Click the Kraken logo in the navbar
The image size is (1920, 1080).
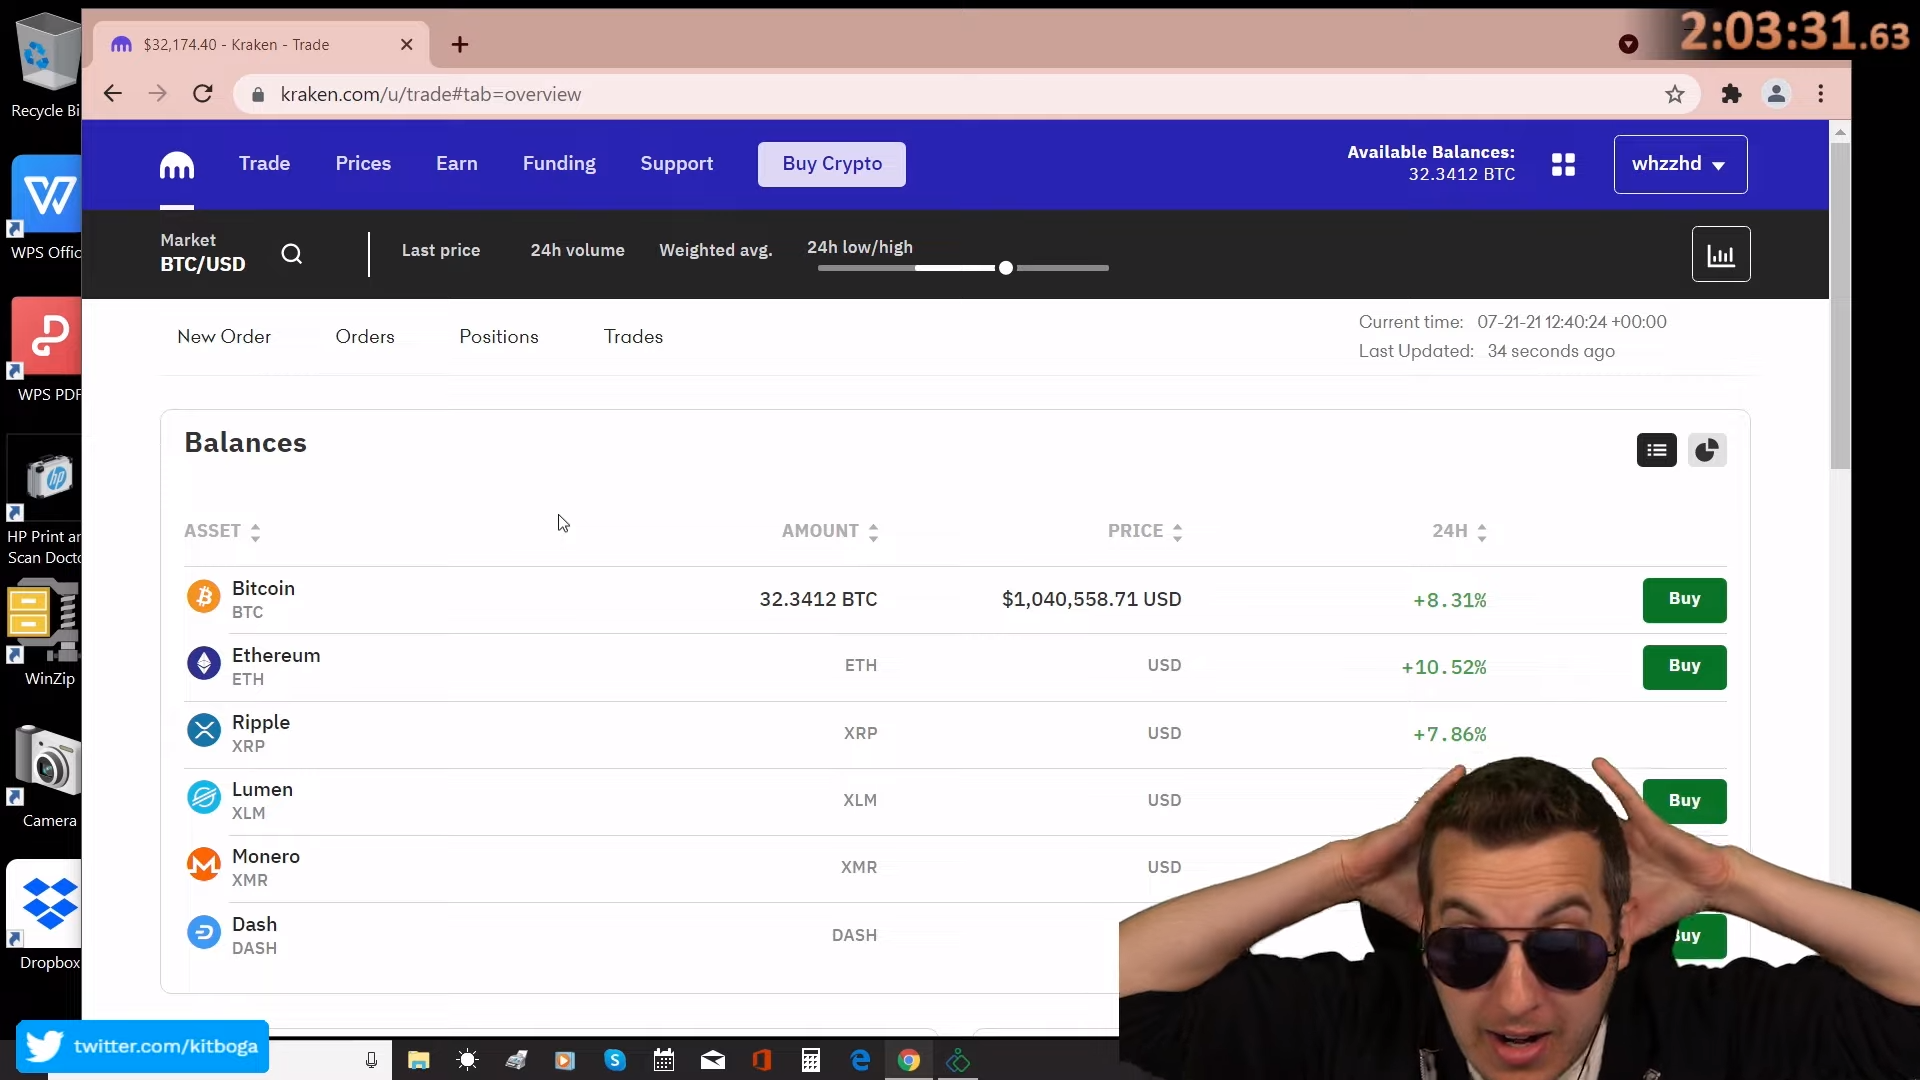[177, 165]
